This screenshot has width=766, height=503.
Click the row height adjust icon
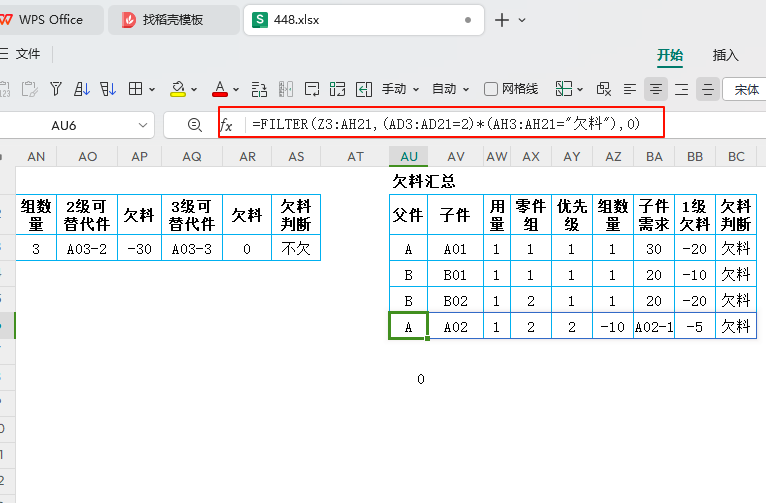(x=259, y=89)
